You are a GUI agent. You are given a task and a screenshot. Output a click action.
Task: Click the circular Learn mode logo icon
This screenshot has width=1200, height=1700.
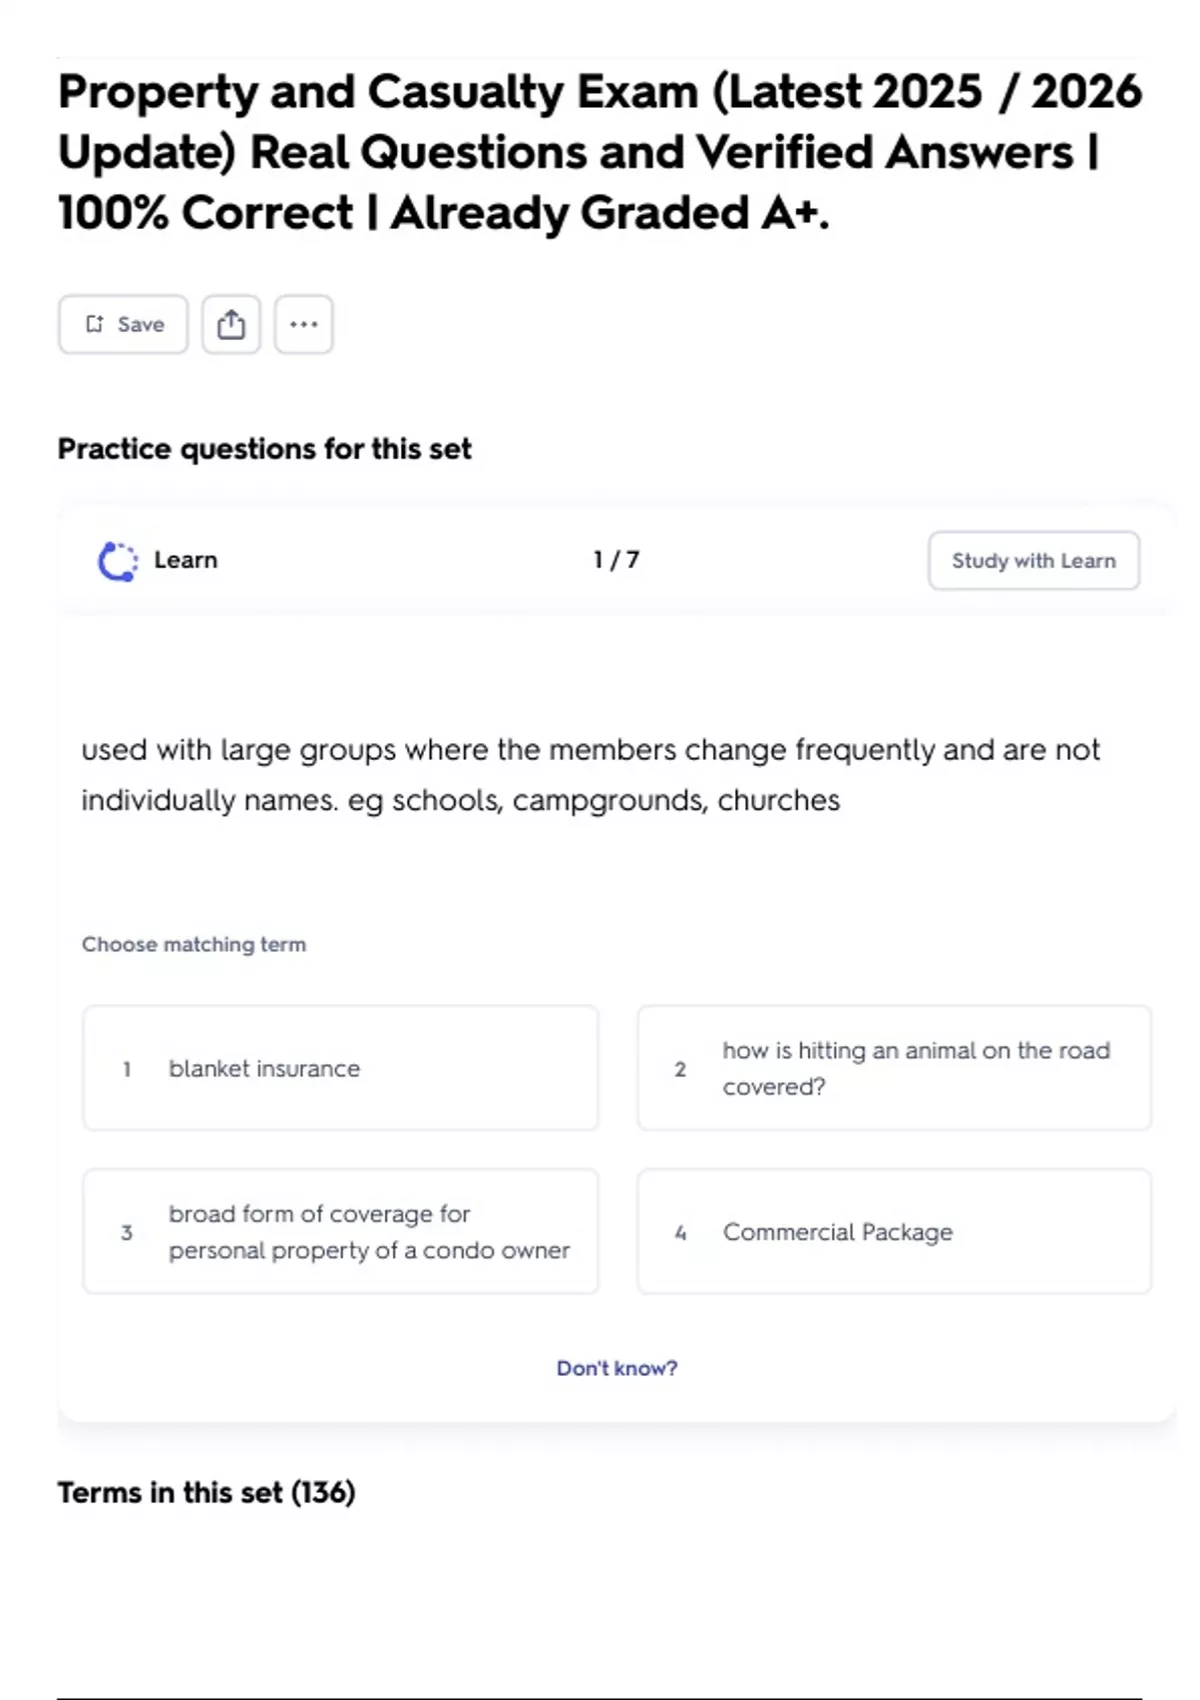point(117,561)
